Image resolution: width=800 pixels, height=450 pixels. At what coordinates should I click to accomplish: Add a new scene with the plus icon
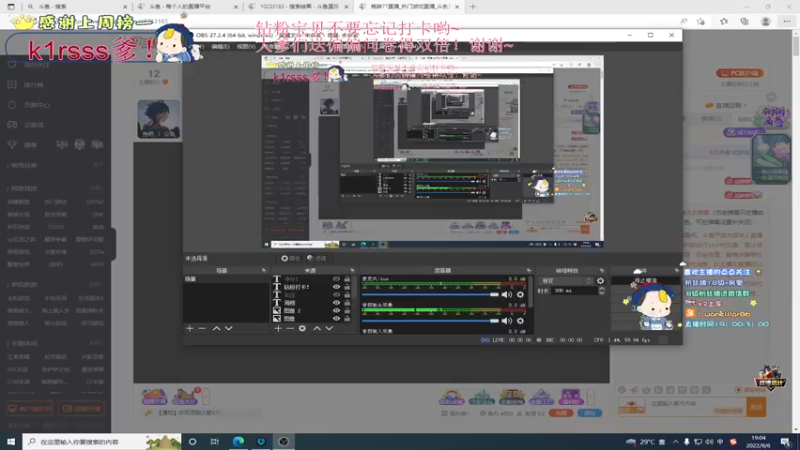click(x=190, y=329)
